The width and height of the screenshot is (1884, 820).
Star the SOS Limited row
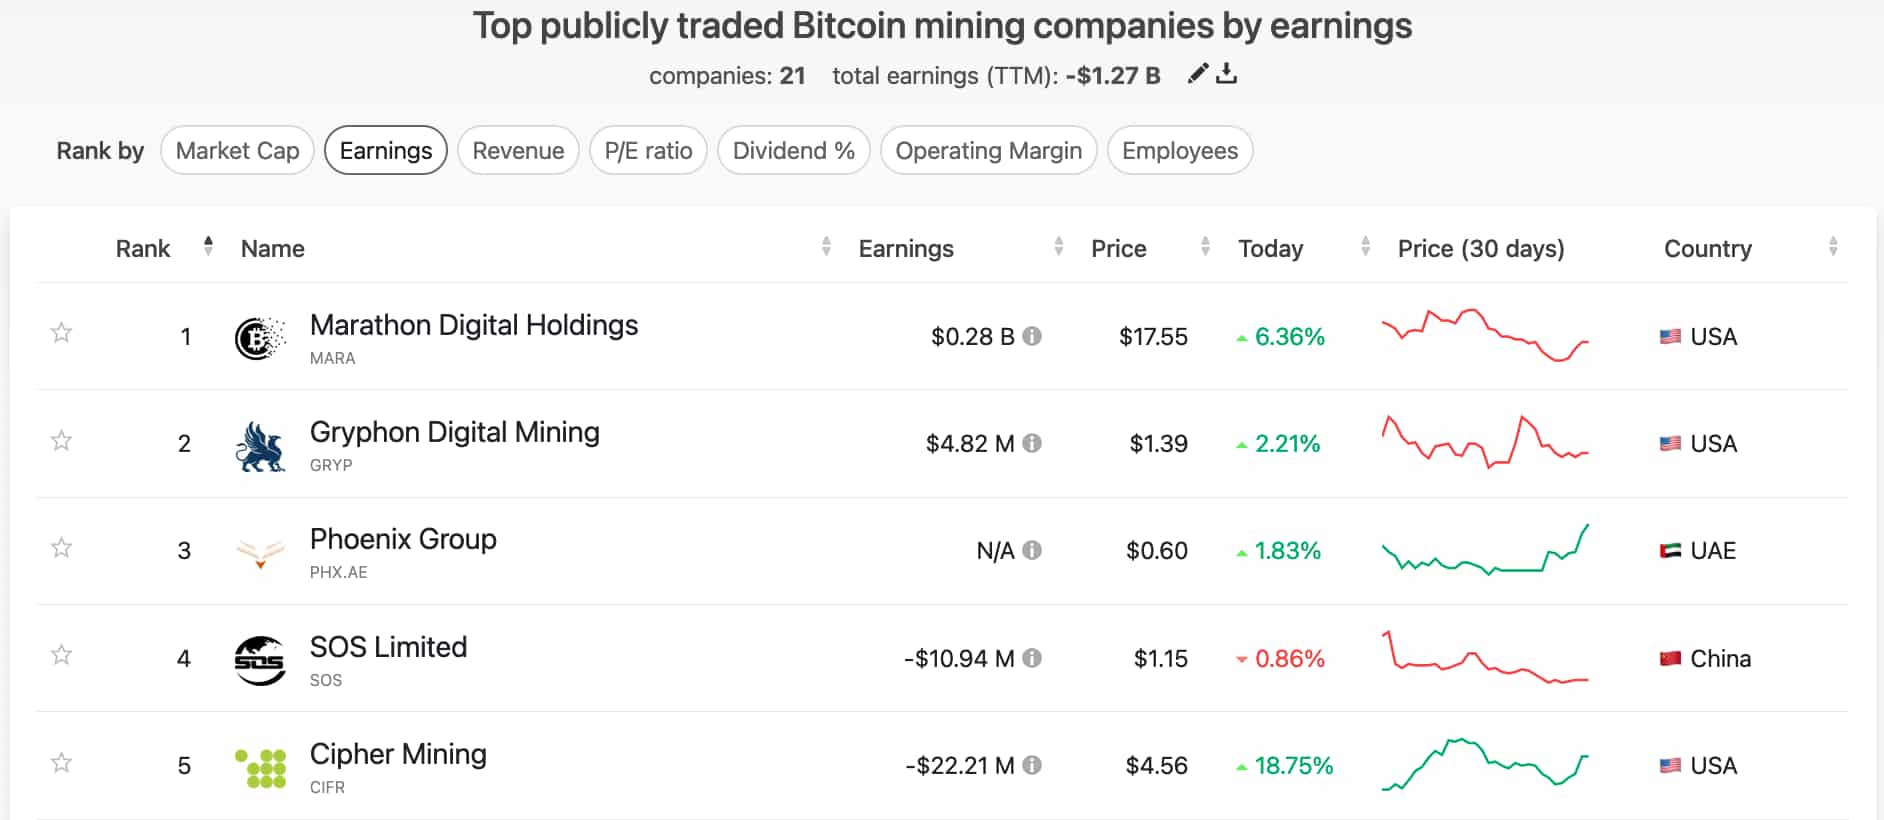coord(61,654)
